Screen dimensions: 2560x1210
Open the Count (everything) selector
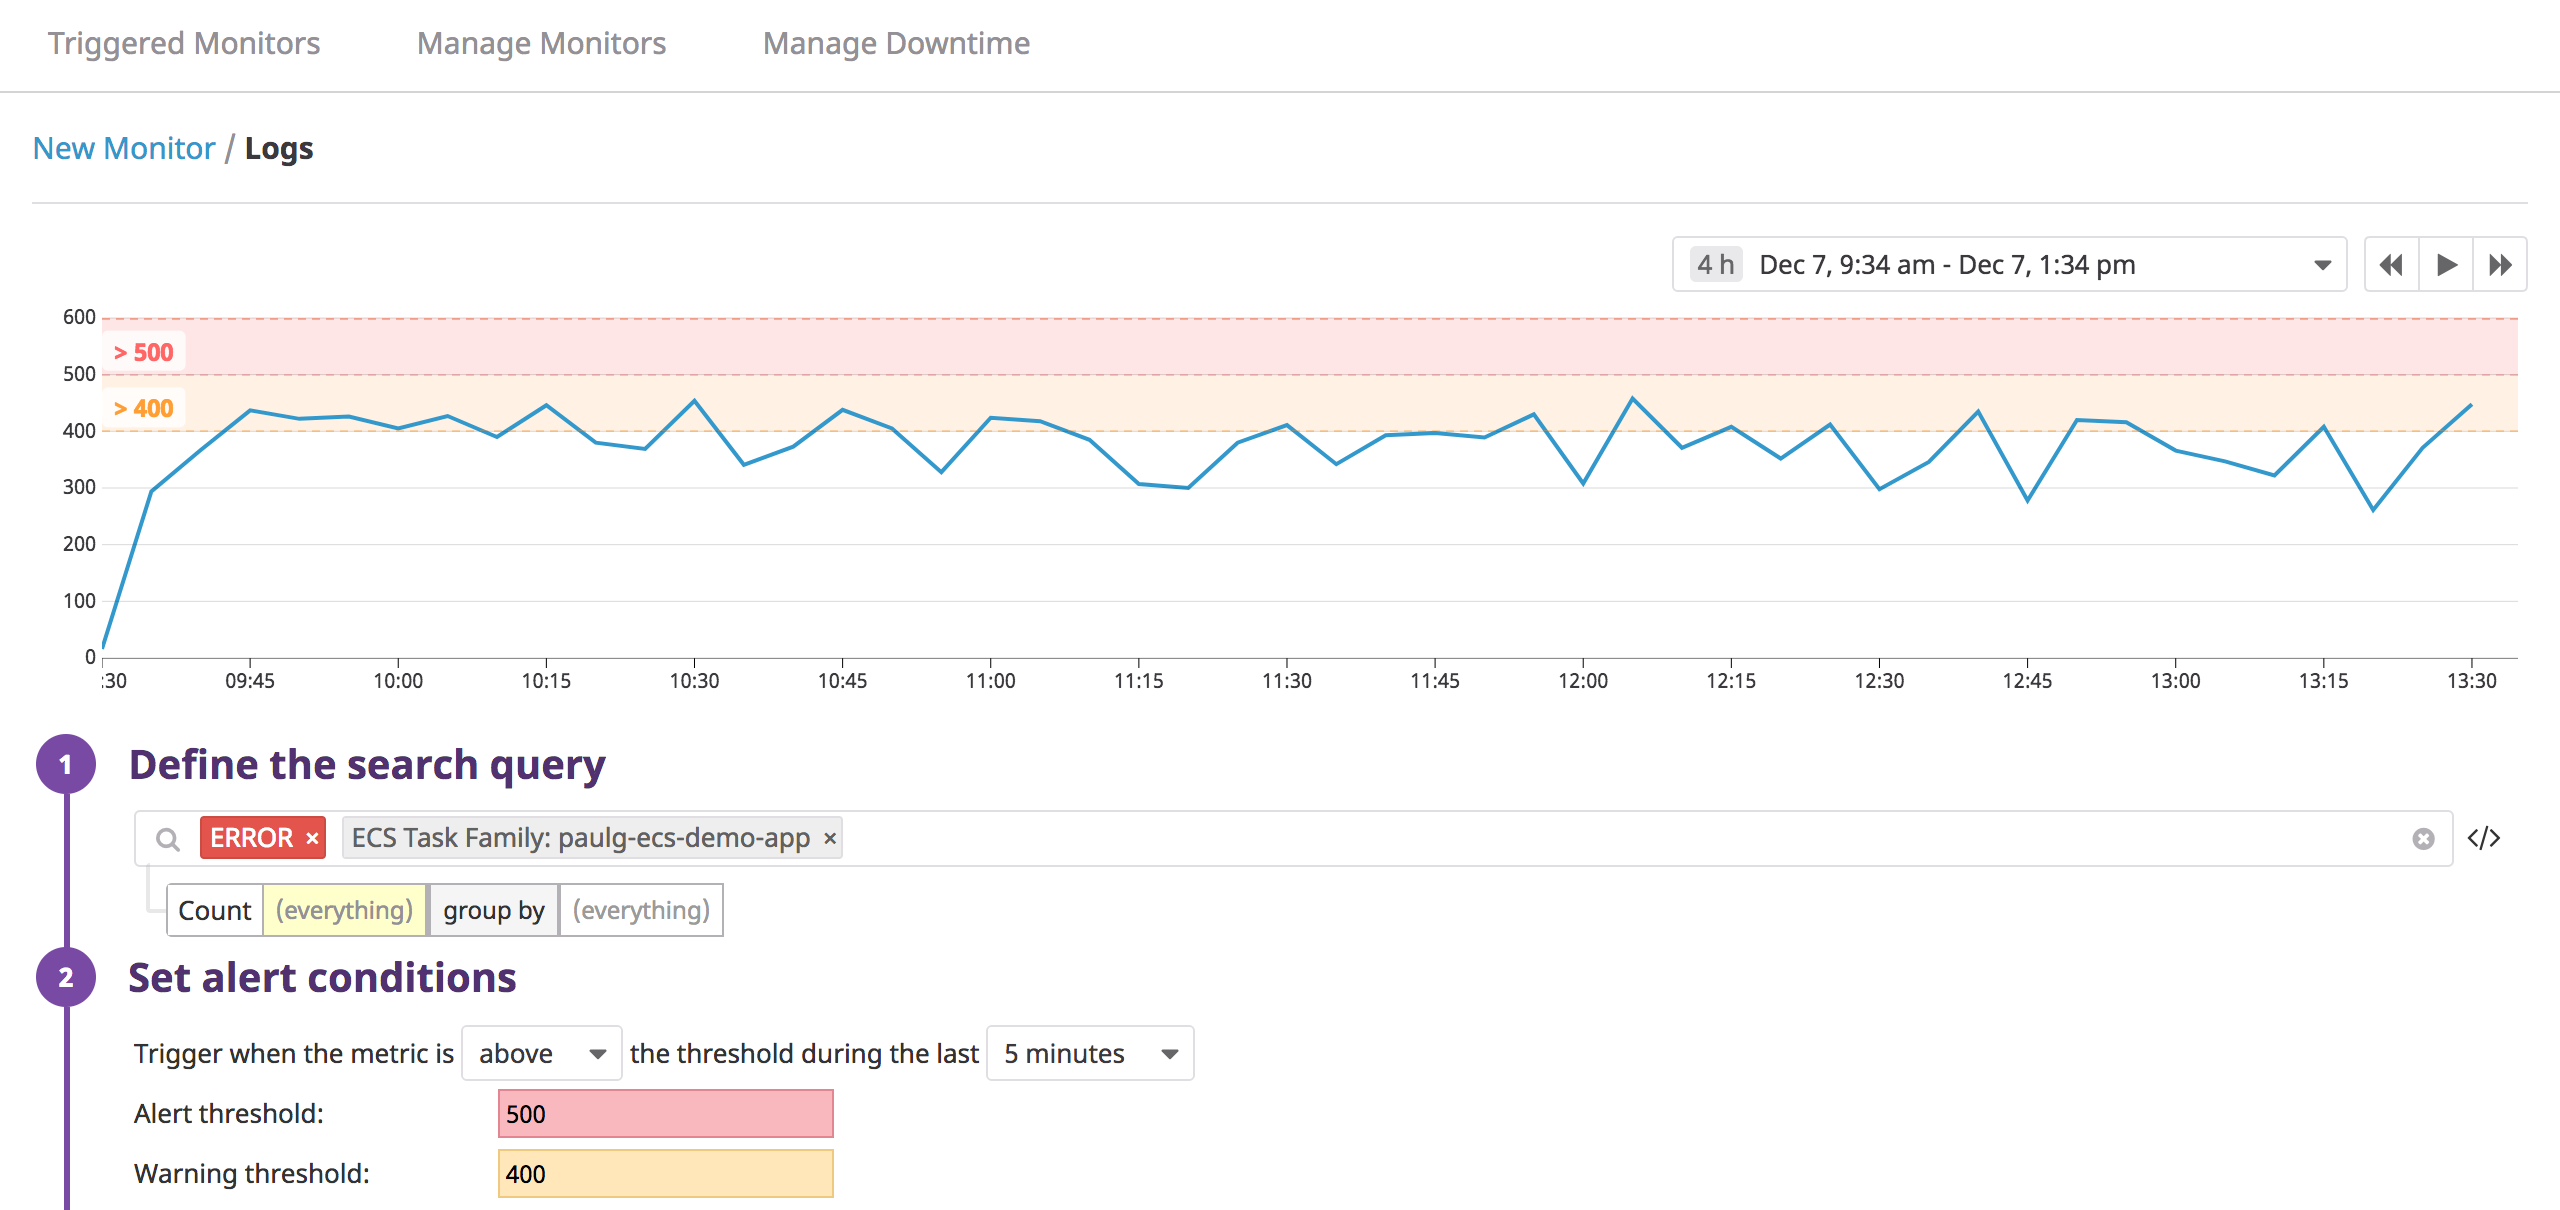pos(344,910)
